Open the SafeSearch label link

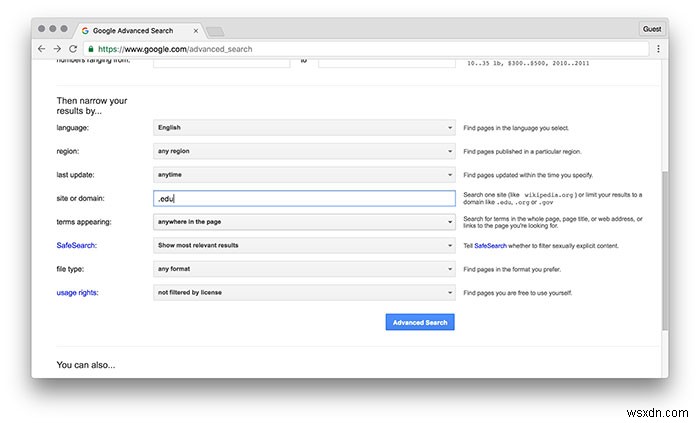click(76, 245)
